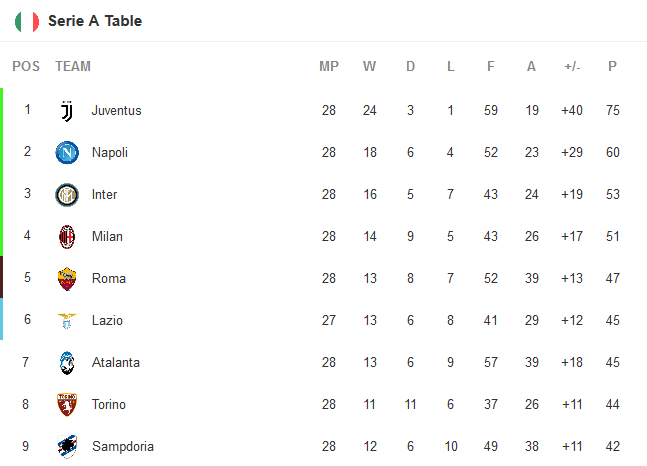647x466 pixels.
Task: Click the +/- goal difference header
Action: [572, 67]
